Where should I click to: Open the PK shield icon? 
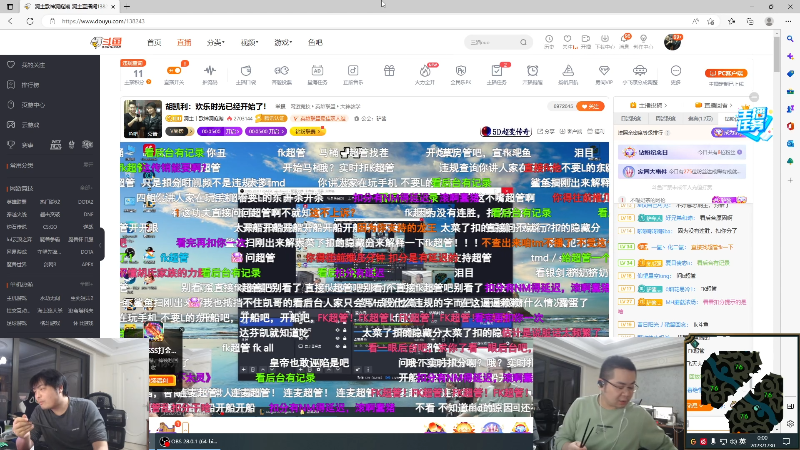[x=461, y=70]
